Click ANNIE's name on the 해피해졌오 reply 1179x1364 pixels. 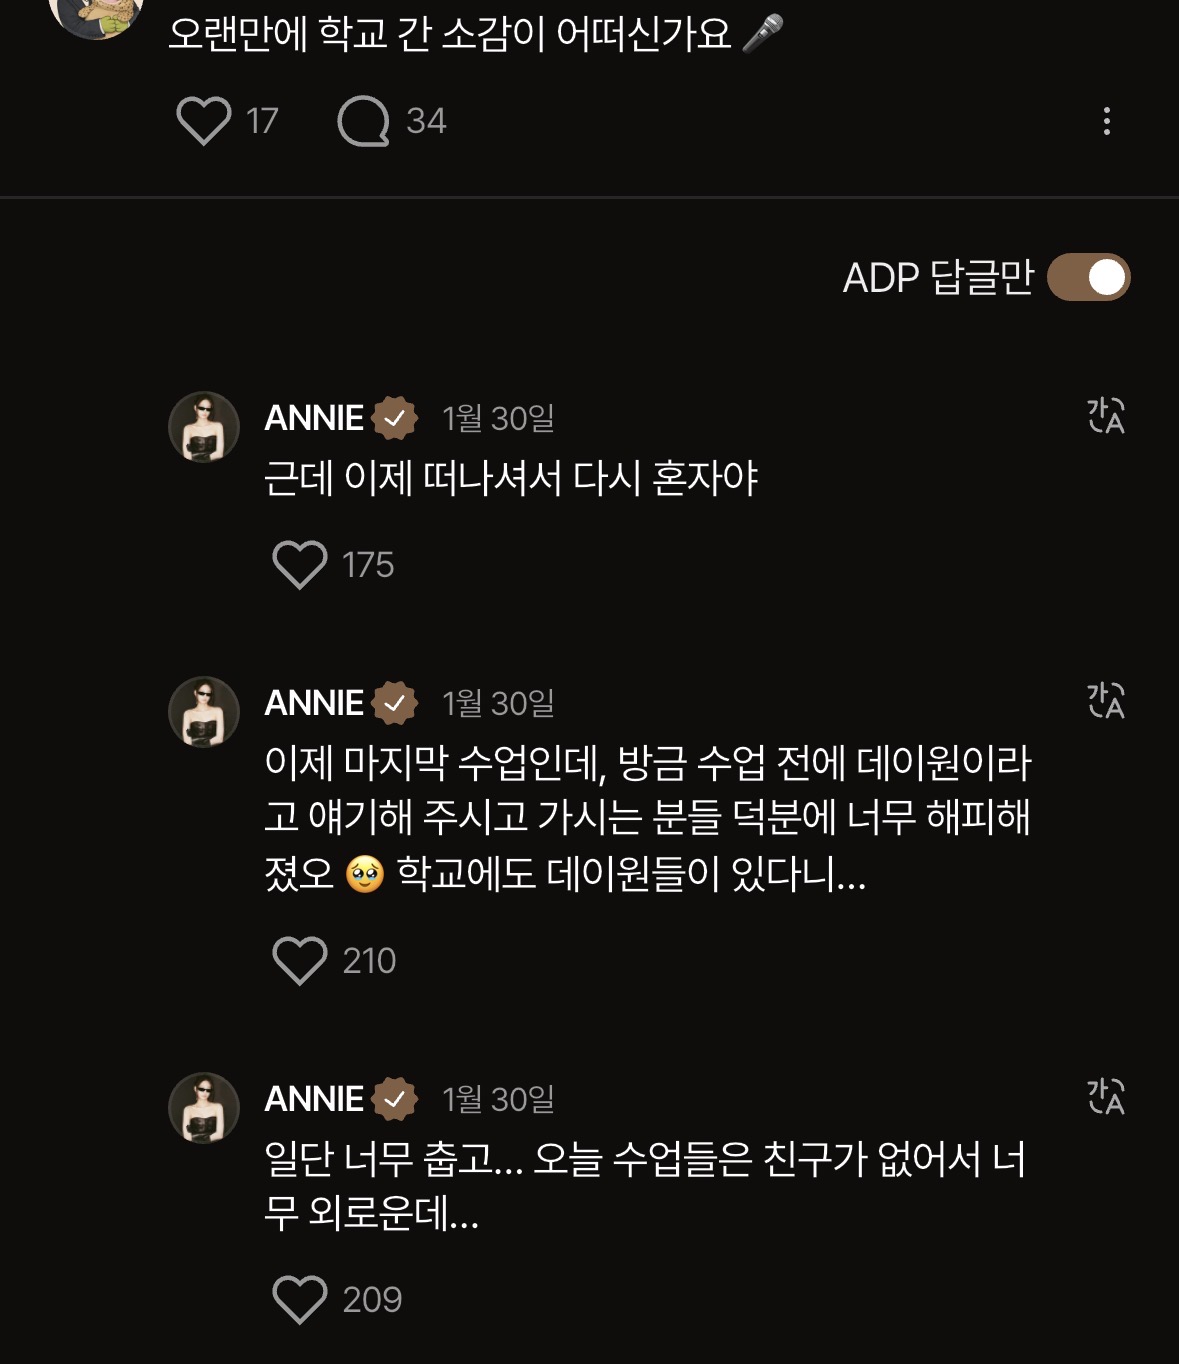[x=314, y=703]
